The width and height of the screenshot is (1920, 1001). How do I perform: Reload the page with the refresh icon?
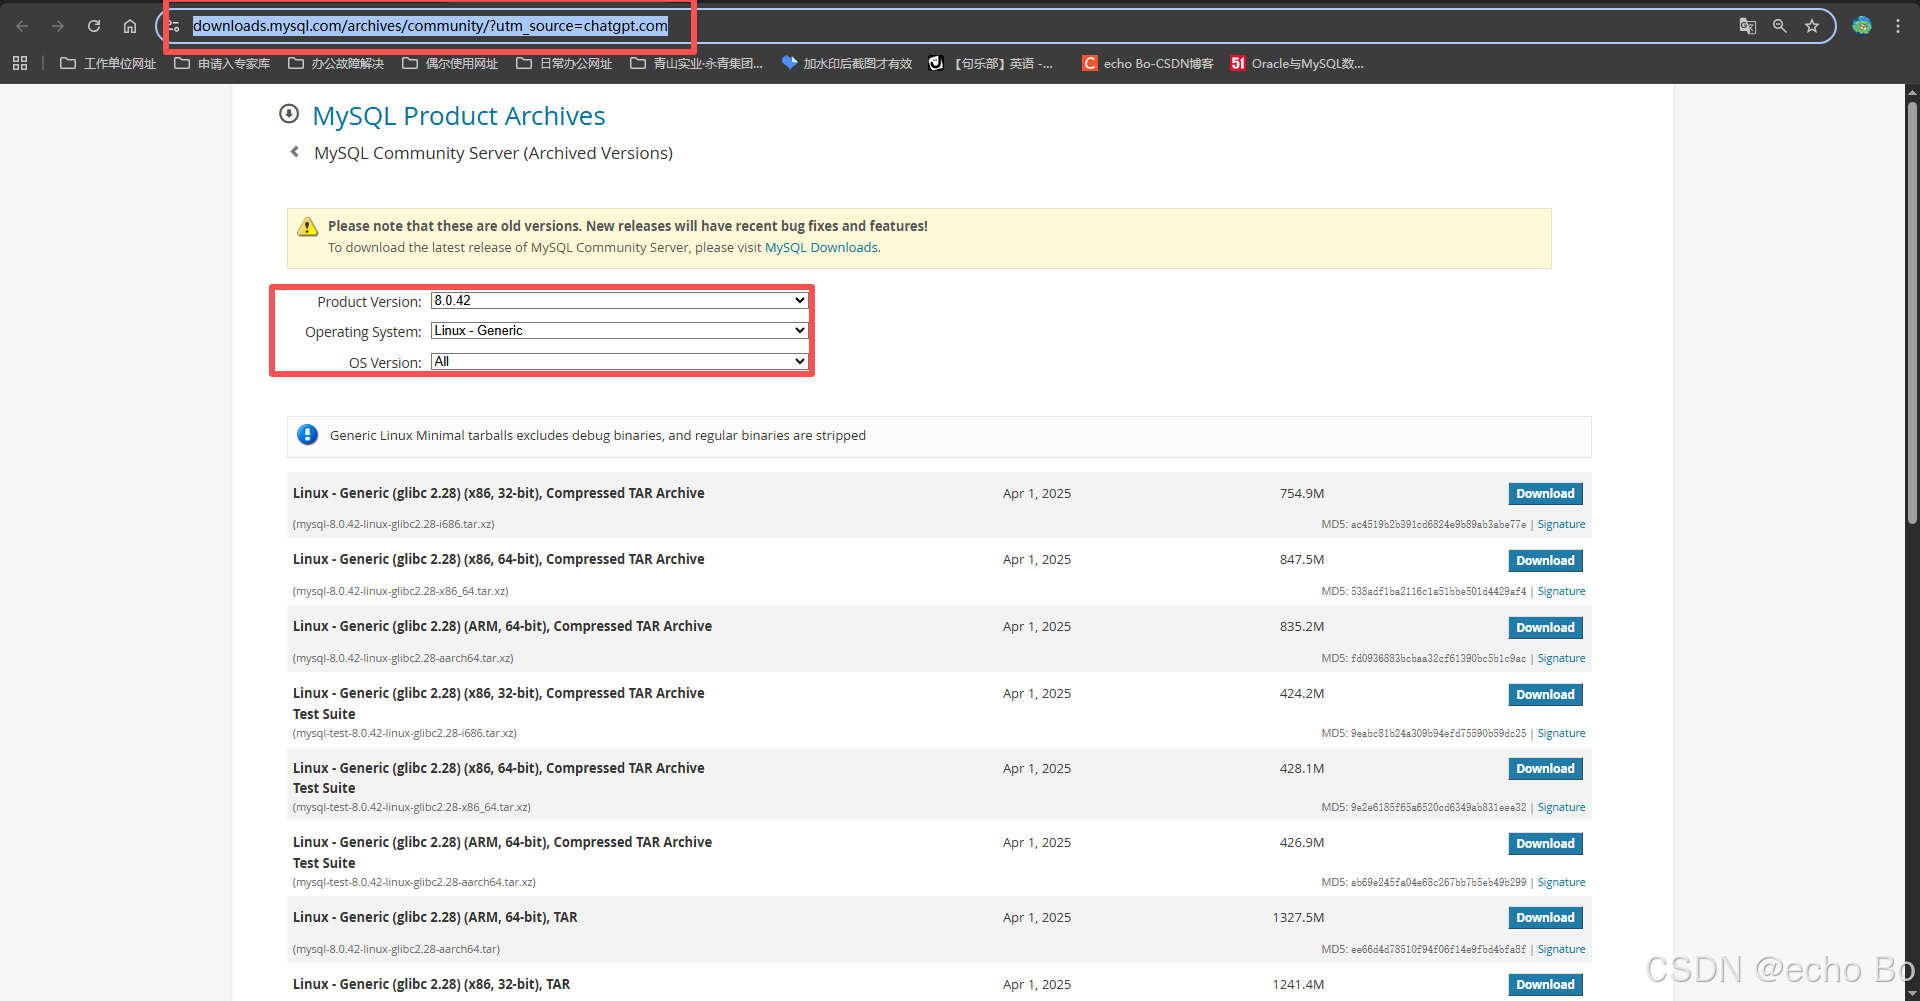(94, 26)
